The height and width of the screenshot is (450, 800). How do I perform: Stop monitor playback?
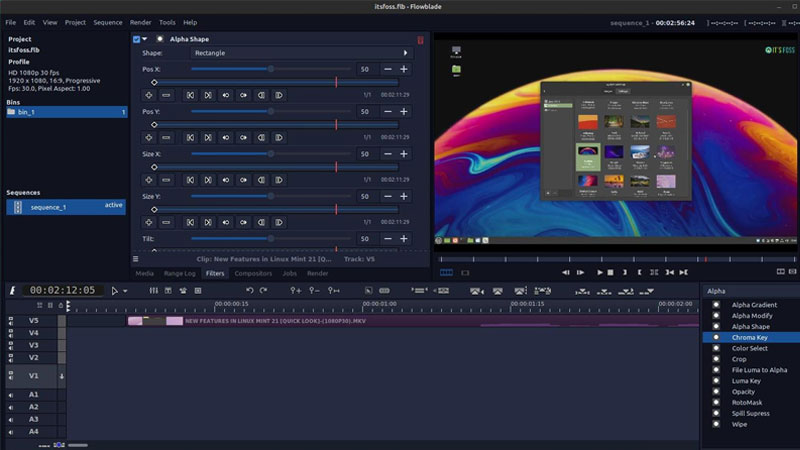[x=610, y=272]
